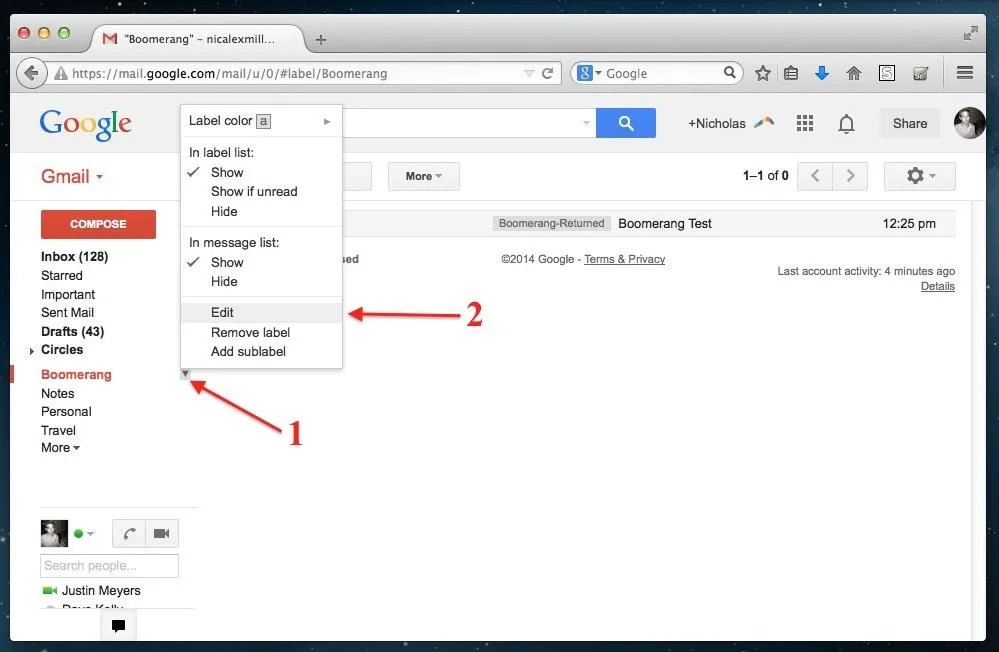Open the Travel label
Image resolution: width=999 pixels, height=652 pixels.
(58, 430)
